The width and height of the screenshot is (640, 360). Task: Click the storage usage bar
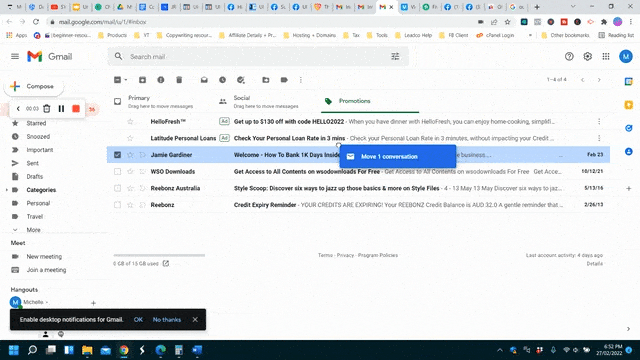(x=159, y=256)
